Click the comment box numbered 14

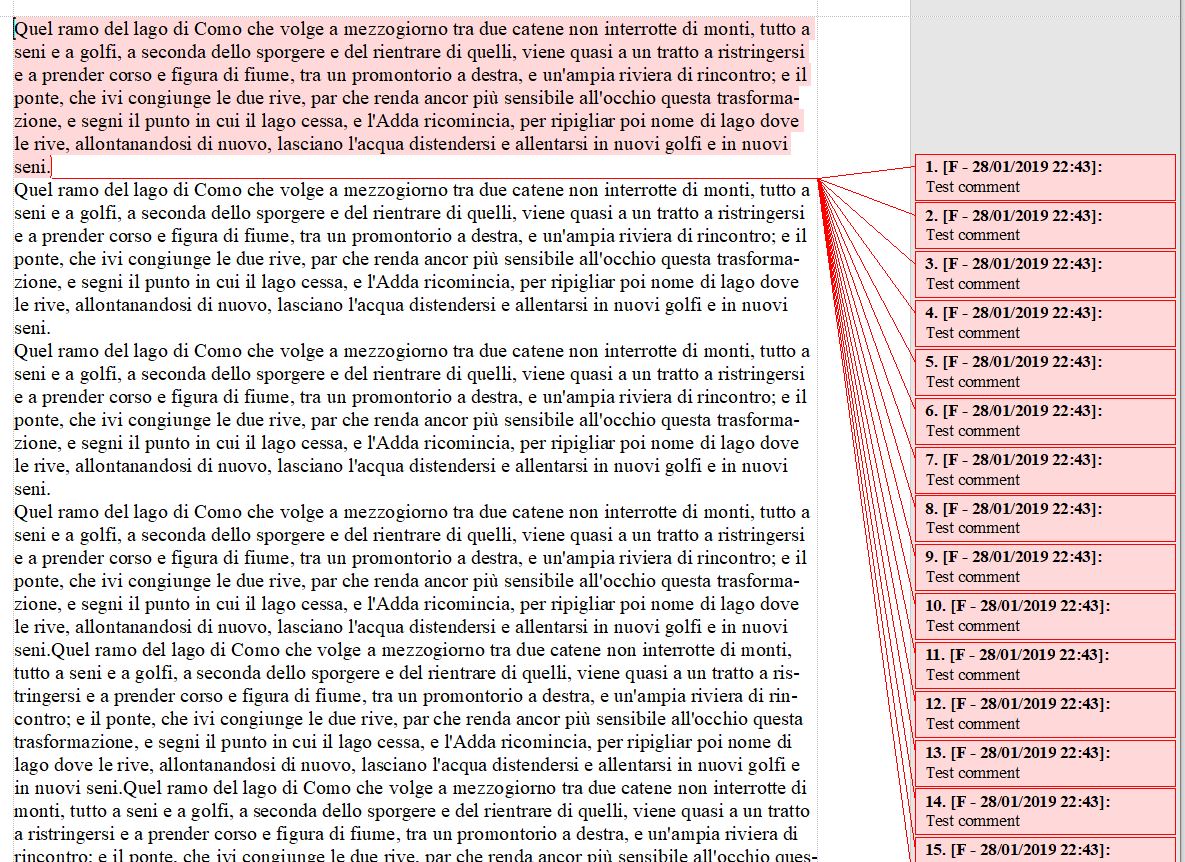point(1045,811)
